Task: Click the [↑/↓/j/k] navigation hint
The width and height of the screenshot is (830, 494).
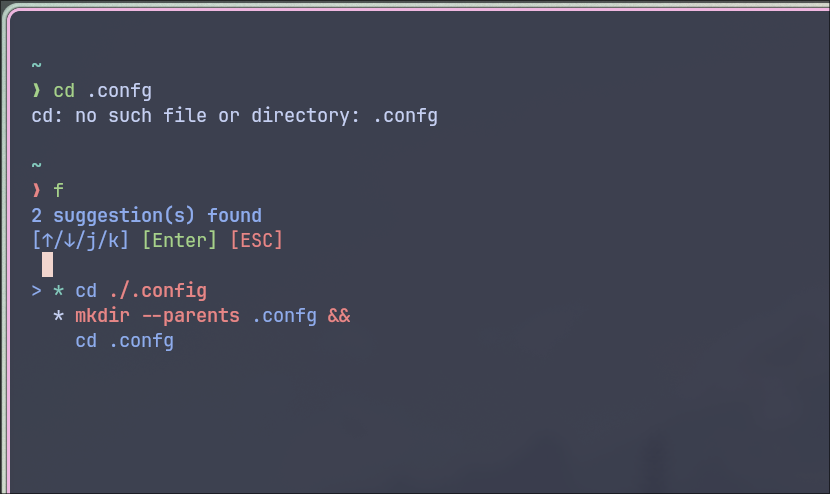Action: (80, 240)
